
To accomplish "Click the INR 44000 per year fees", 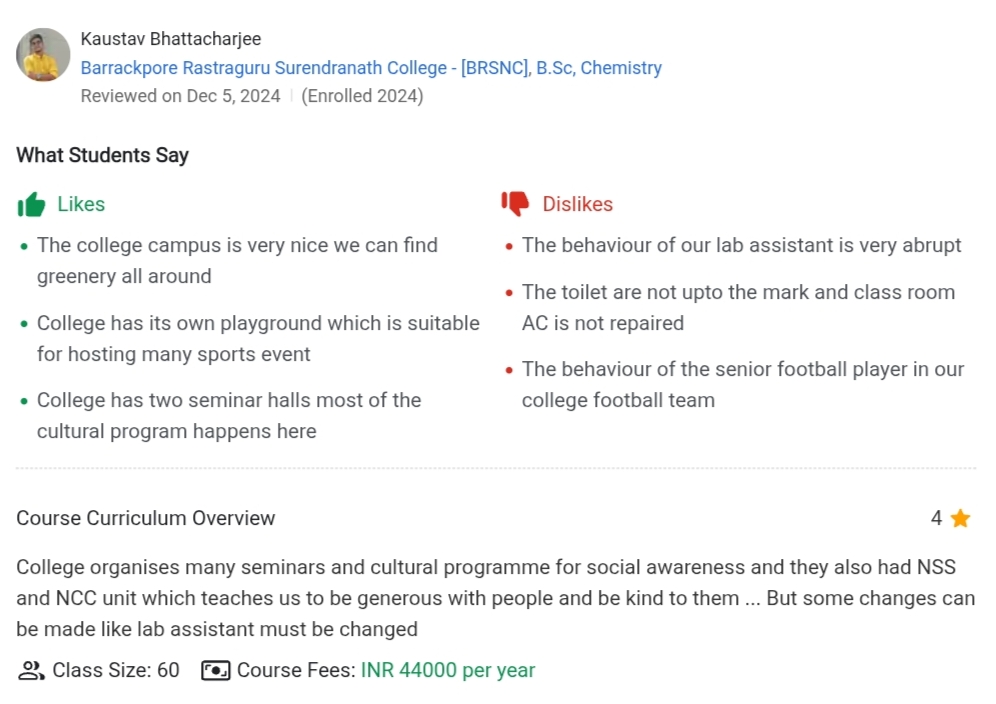I will [447, 670].
